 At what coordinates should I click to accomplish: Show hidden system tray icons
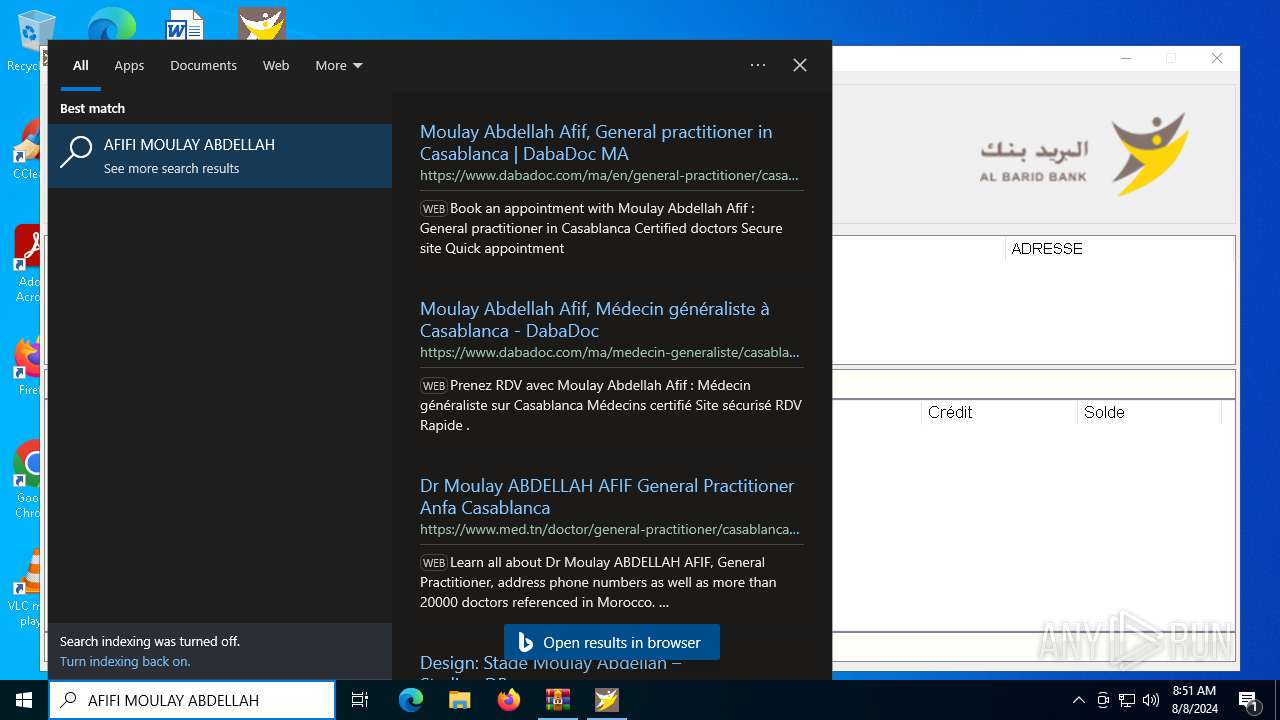coord(1078,700)
